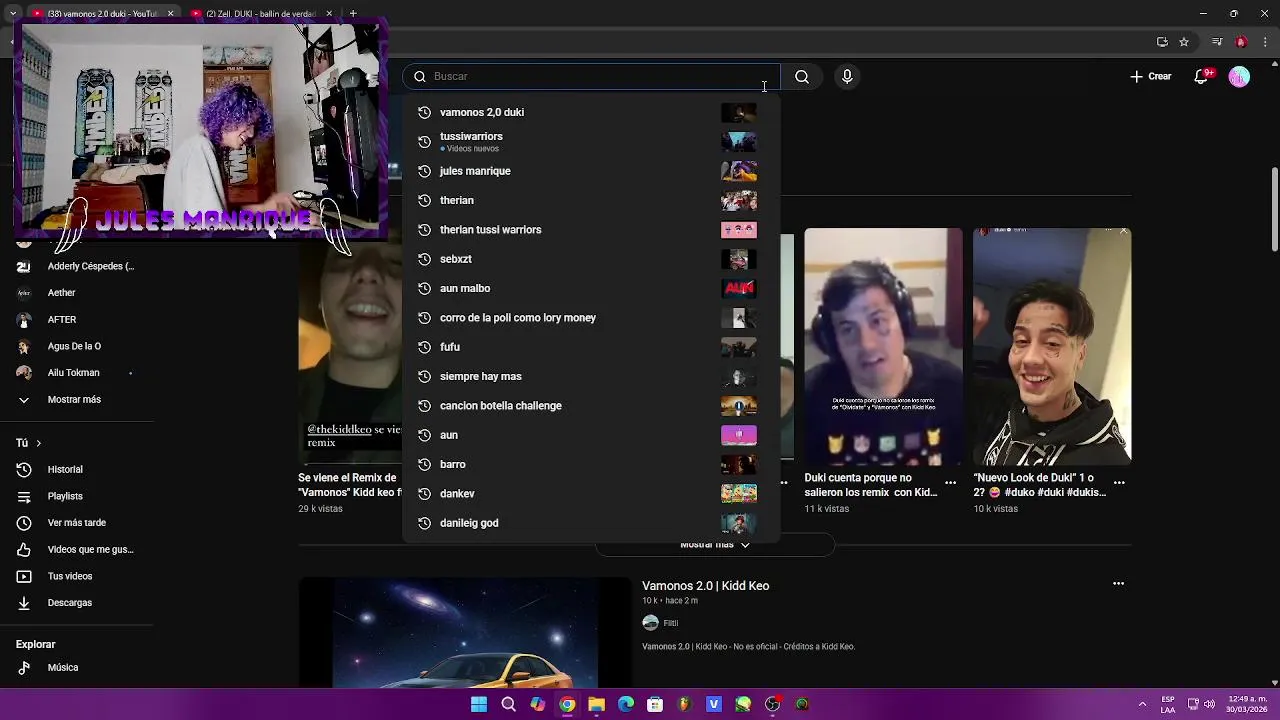
Task: Open AFTER channel subscription
Action: coord(77,319)
